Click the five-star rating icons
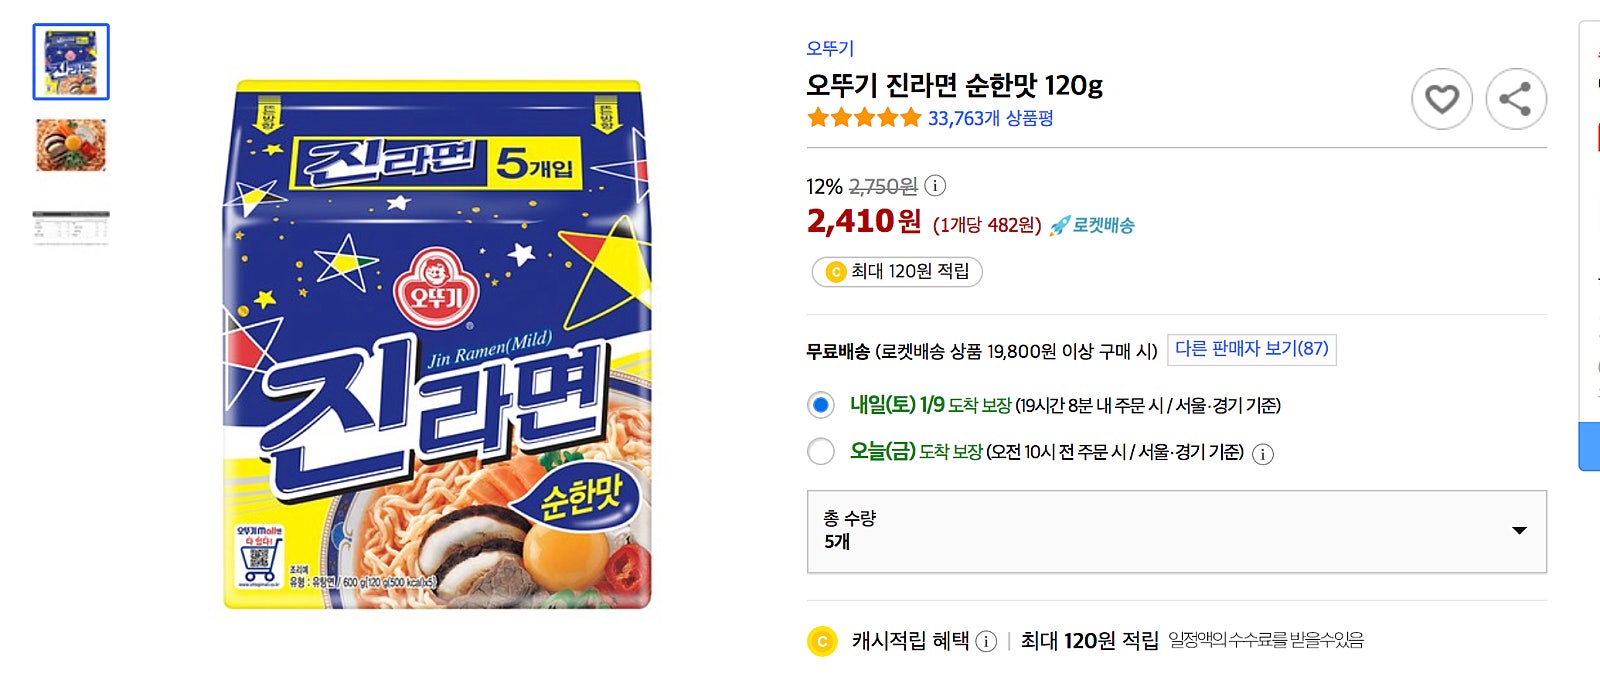 (864, 118)
